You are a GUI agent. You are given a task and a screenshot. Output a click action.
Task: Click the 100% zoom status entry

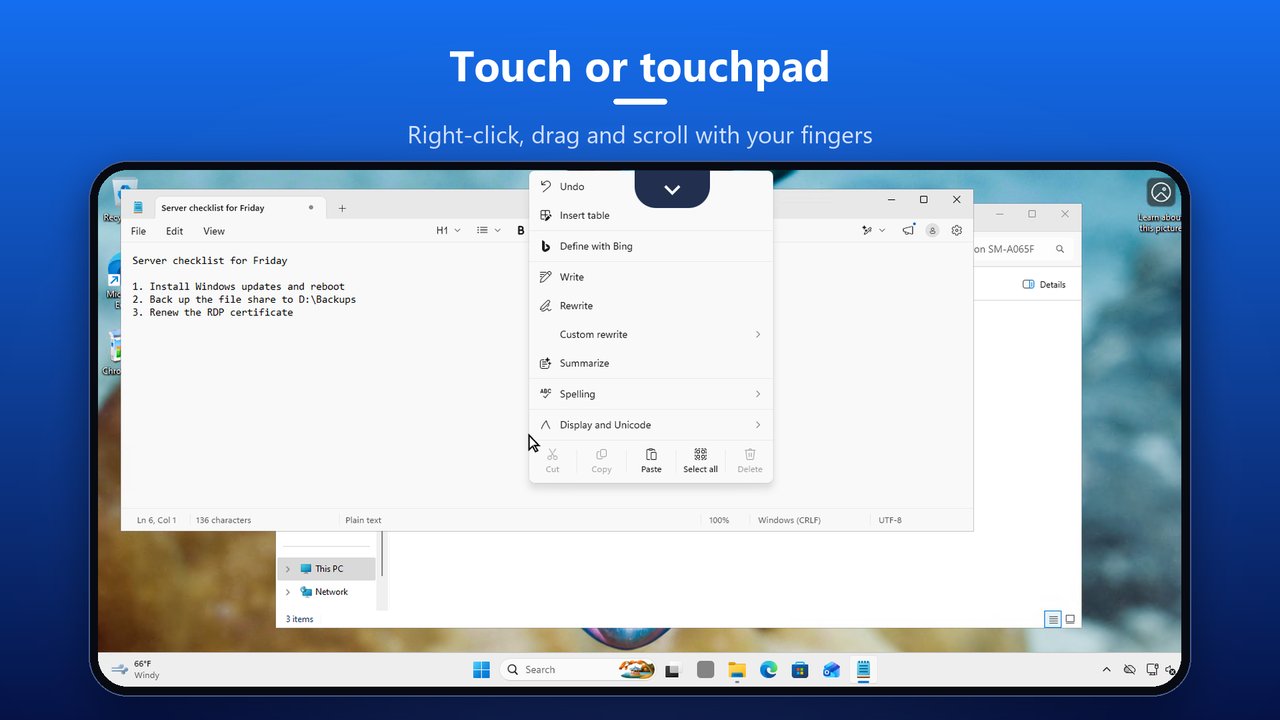click(719, 520)
